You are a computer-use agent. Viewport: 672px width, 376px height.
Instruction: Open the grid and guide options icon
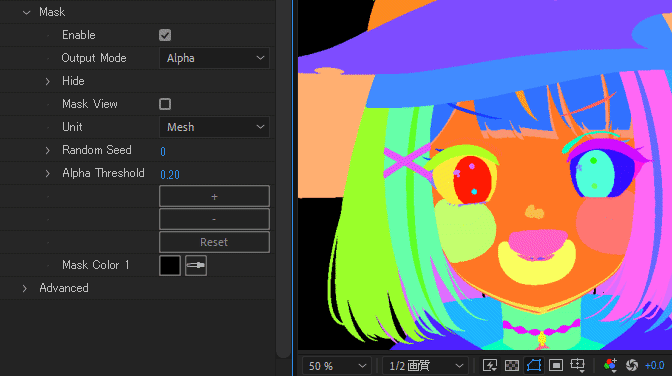click(578, 365)
